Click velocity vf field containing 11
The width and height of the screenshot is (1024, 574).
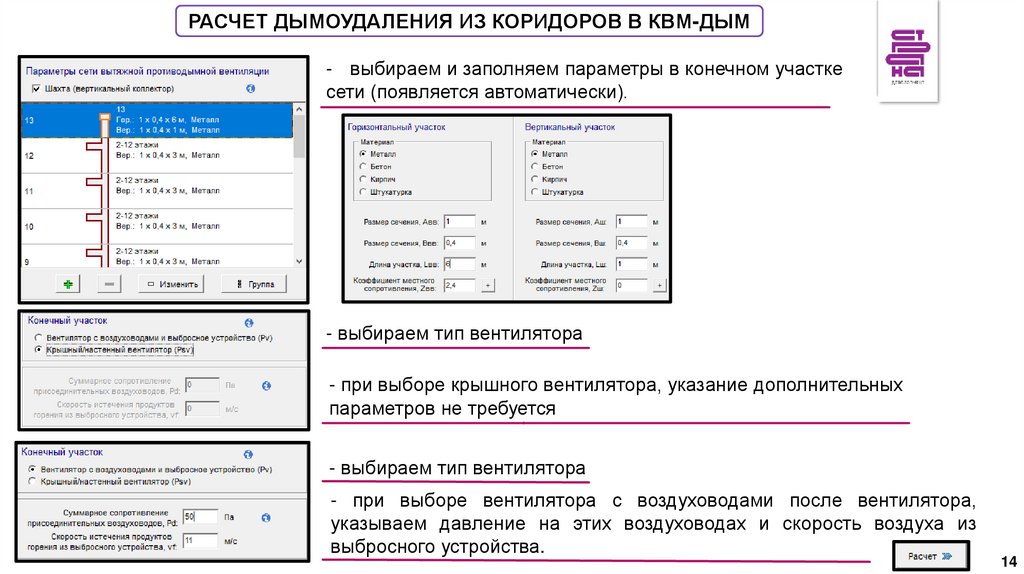coord(200,541)
